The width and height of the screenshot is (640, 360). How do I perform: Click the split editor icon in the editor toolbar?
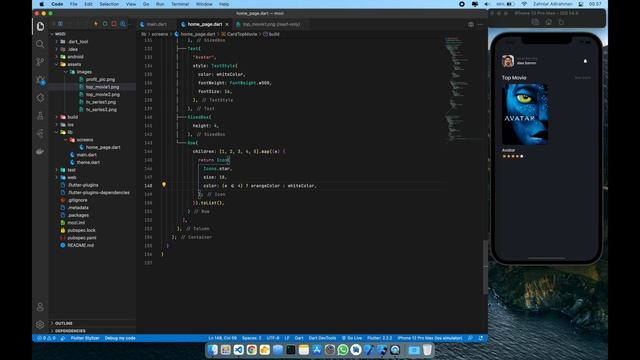pos(471,24)
